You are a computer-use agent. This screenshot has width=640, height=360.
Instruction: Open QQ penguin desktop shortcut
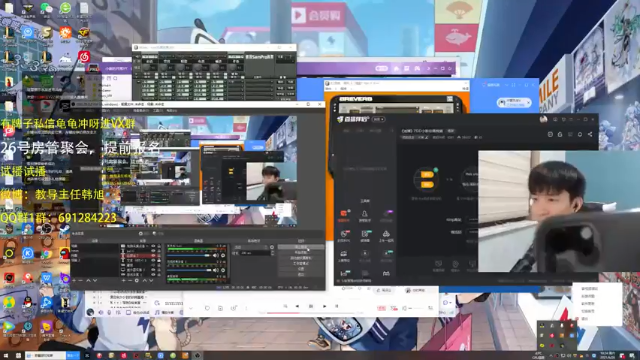28,302
